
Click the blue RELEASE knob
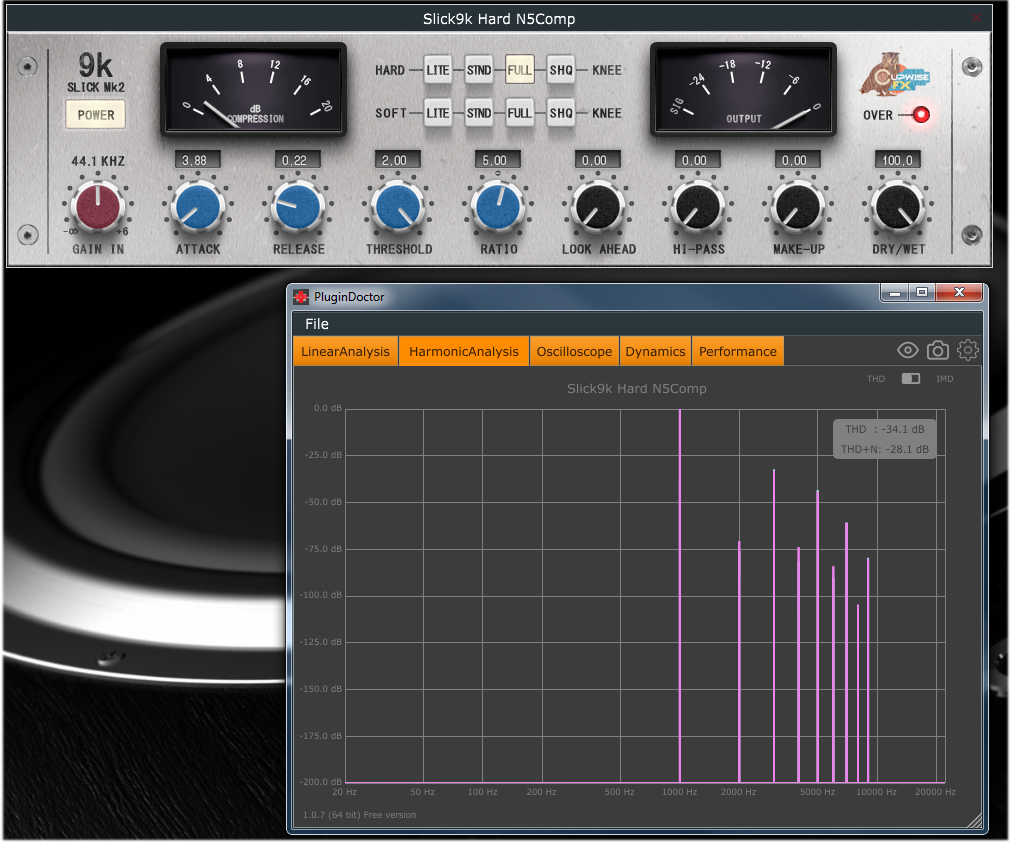(297, 206)
